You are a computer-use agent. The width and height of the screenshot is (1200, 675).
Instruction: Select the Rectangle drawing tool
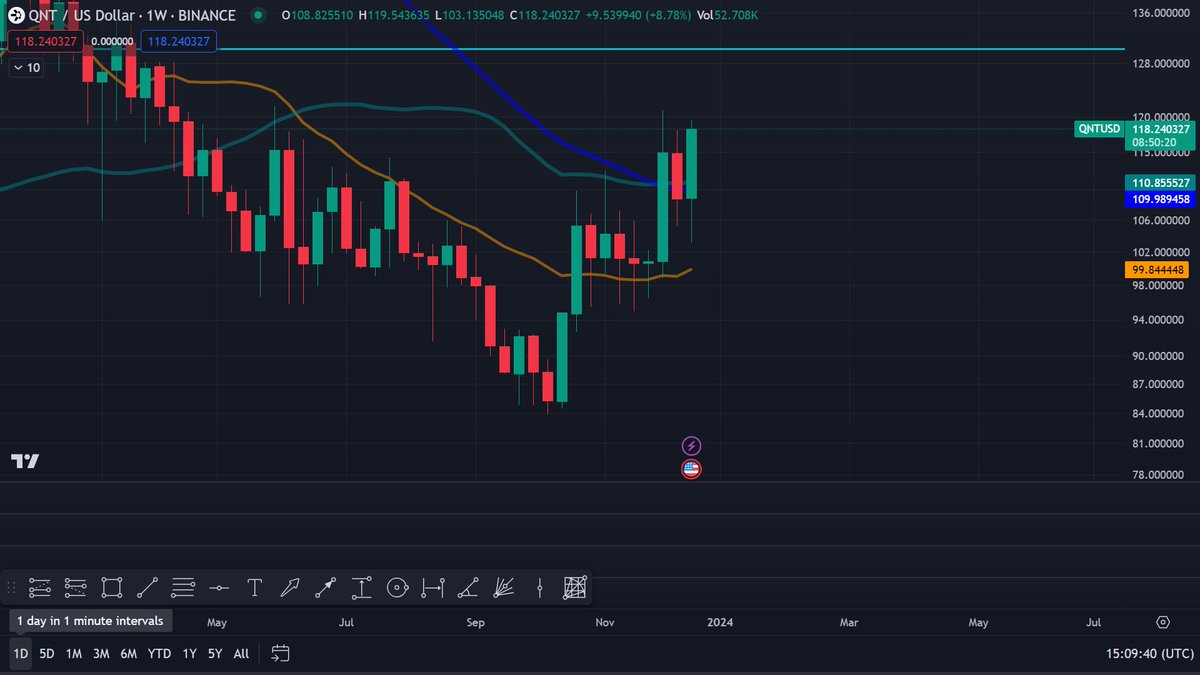pos(111,588)
